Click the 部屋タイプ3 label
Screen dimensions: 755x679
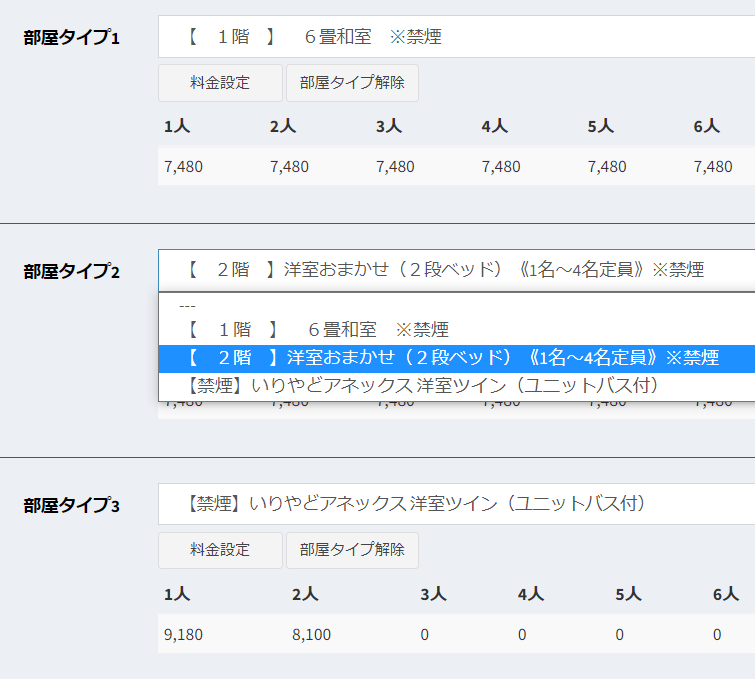click(71, 506)
